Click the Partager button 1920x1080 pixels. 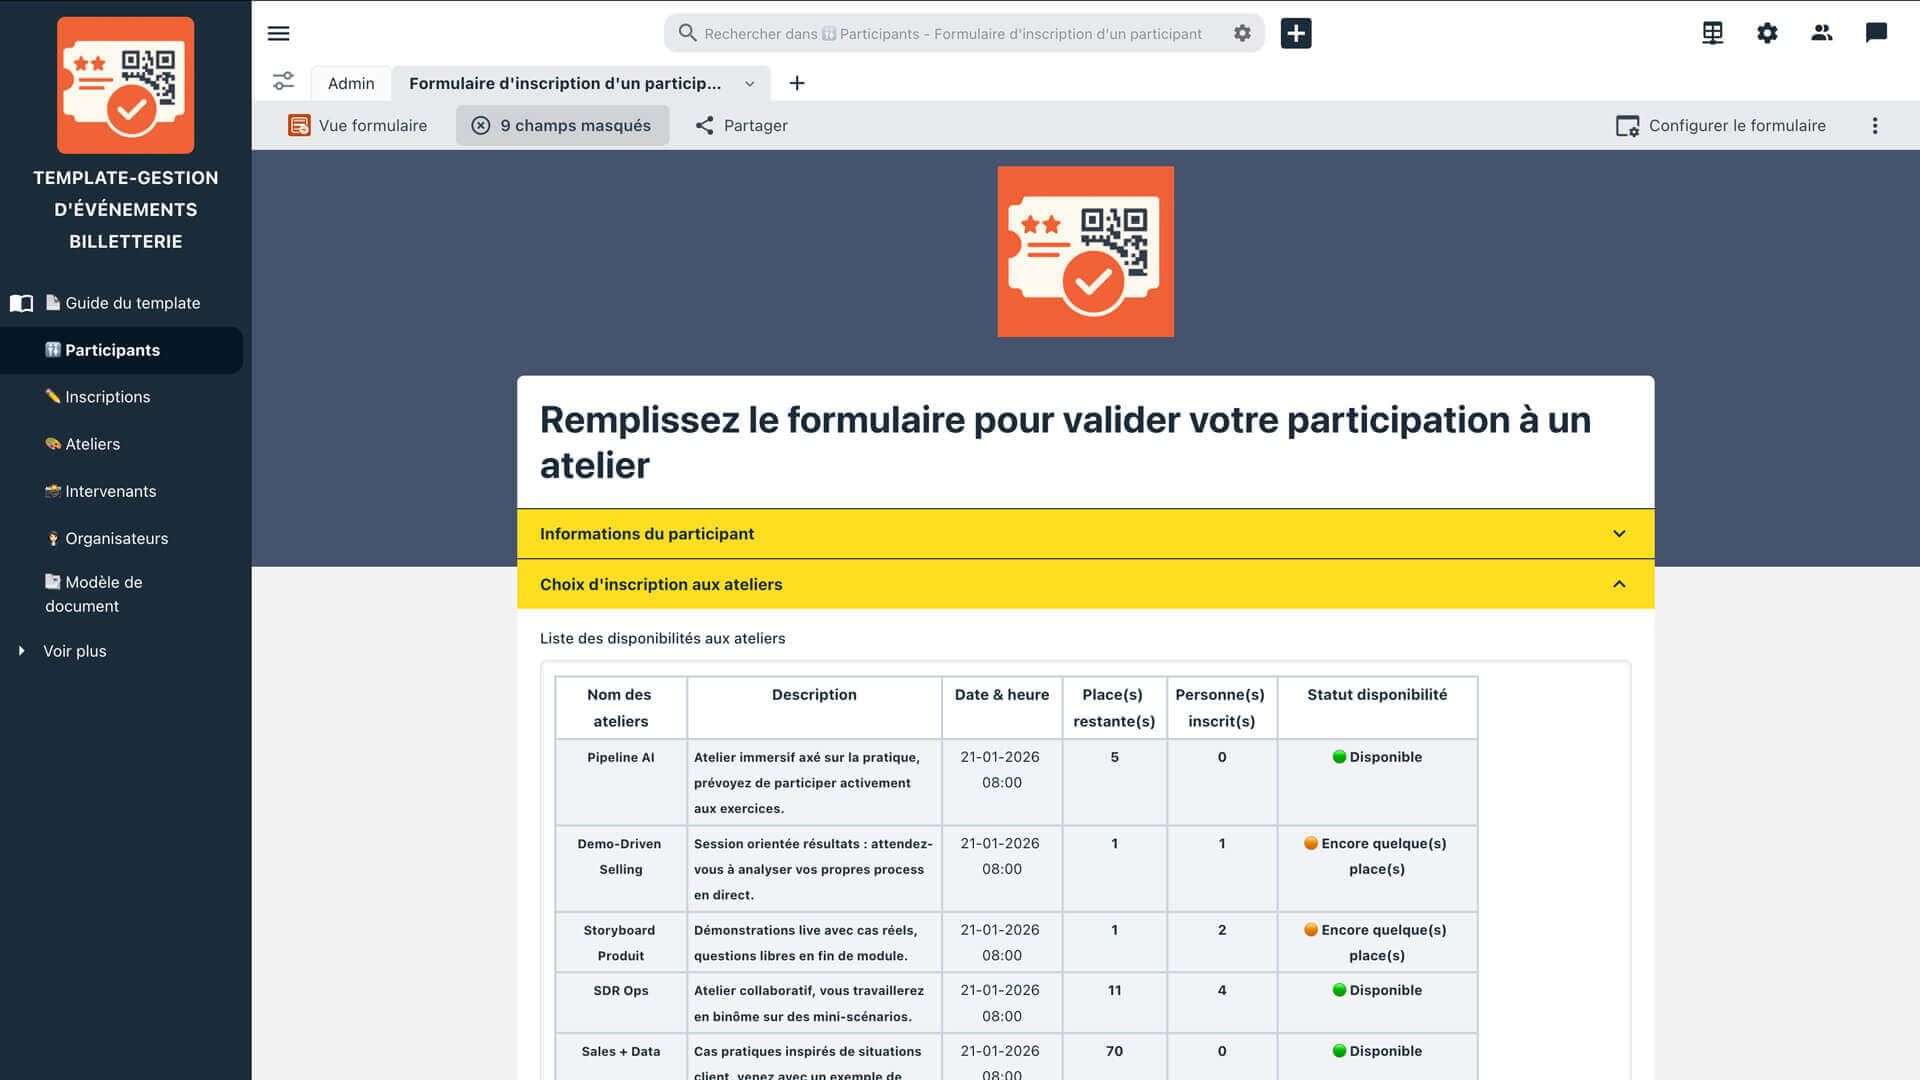(741, 125)
